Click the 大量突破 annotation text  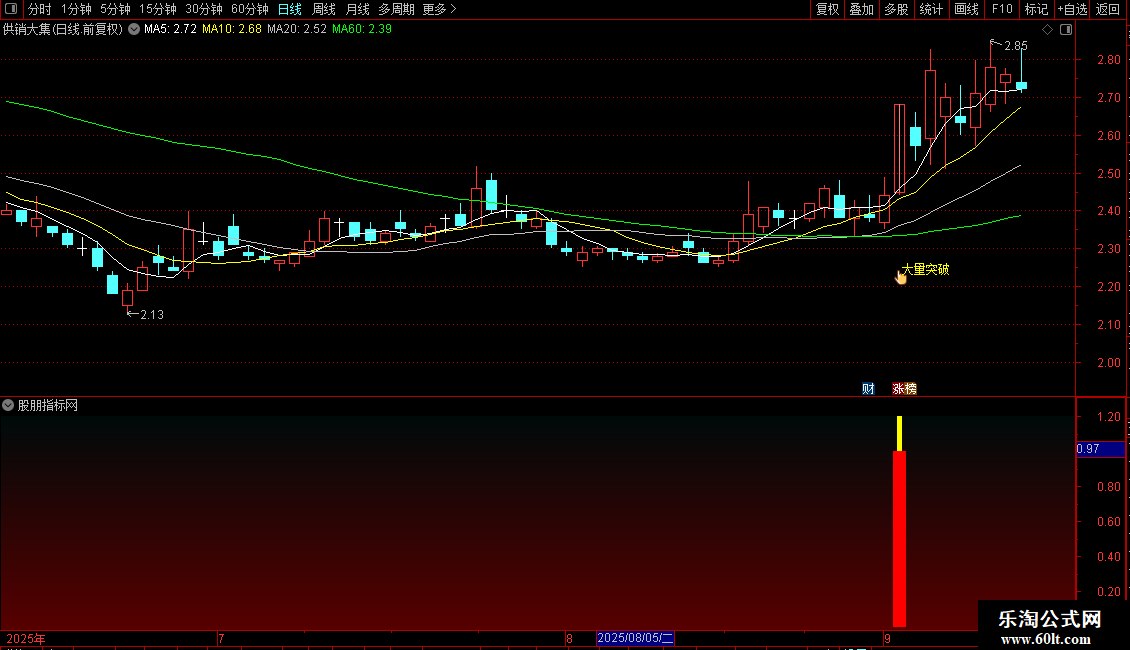(x=925, y=270)
